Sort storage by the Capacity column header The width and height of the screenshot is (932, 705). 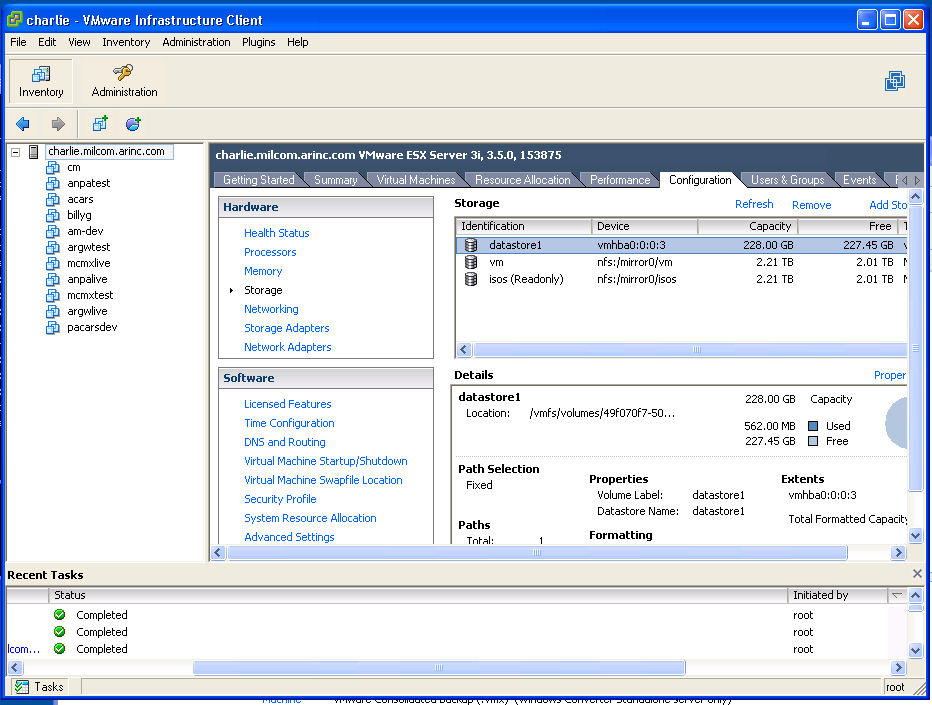coord(747,226)
